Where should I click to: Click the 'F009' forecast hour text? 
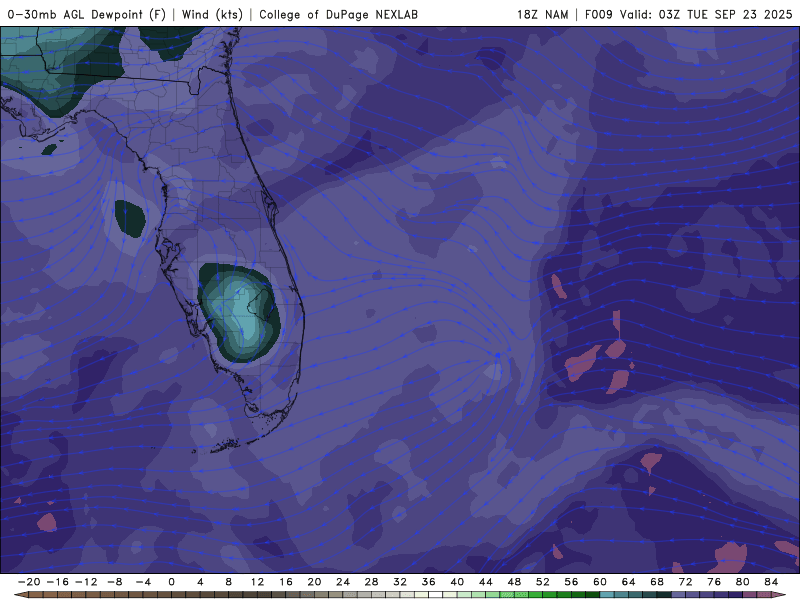(598, 14)
